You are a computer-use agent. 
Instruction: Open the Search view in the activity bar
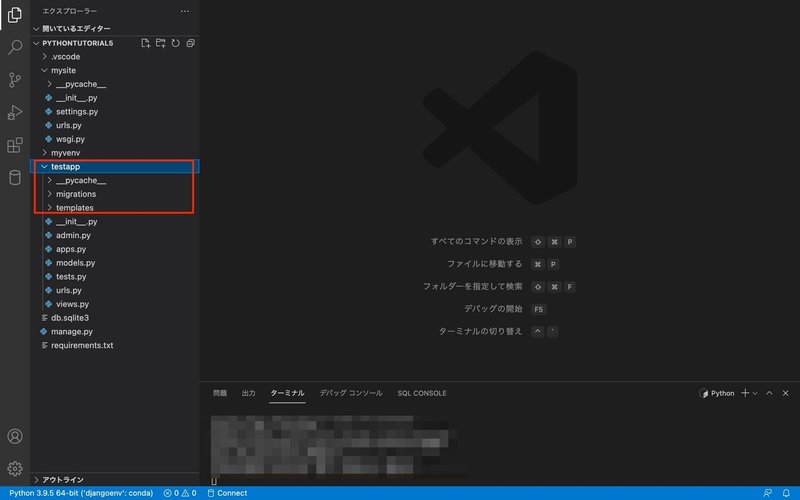click(15, 47)
